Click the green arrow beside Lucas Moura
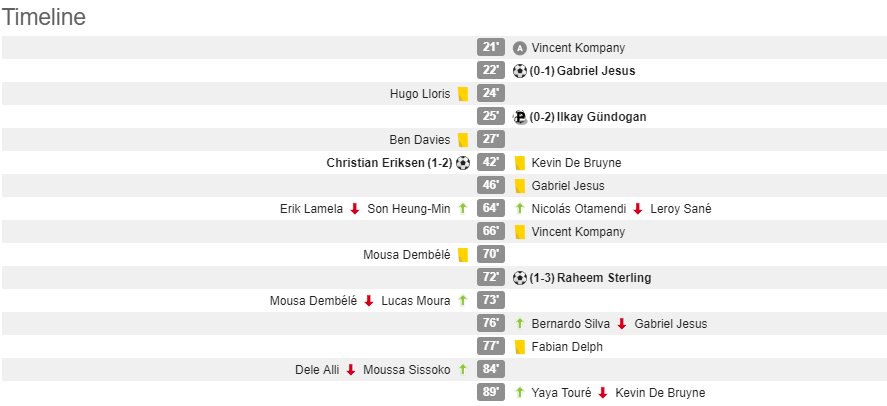 (x=463, y=301)
